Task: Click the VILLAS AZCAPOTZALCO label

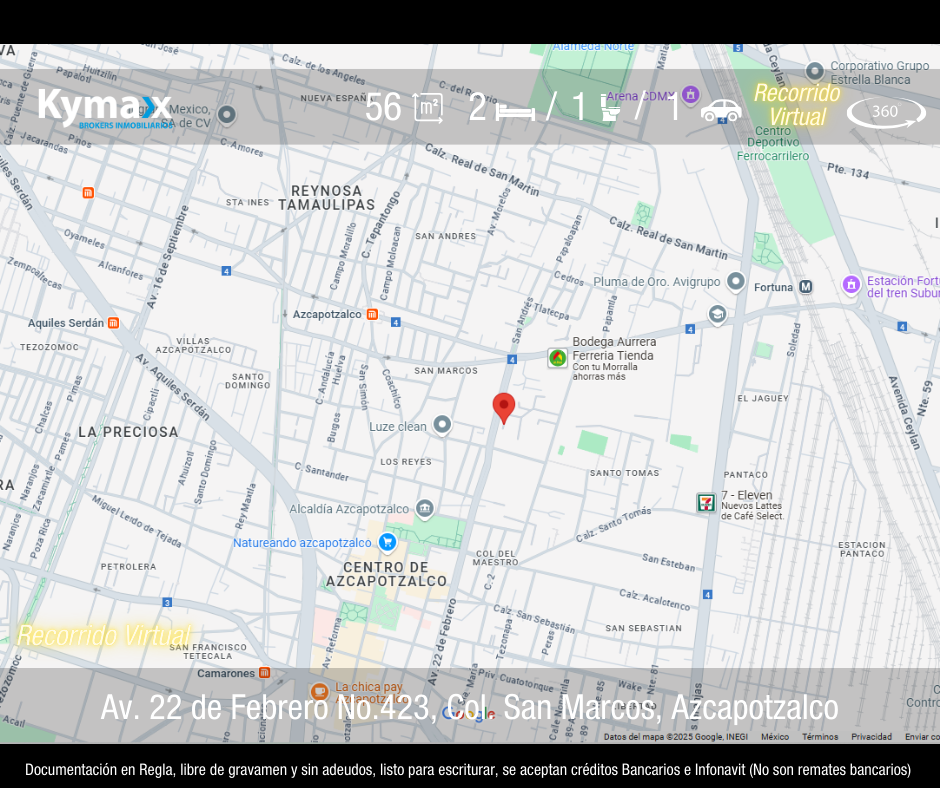Action: pyautogui.click(x=194, y=345)
